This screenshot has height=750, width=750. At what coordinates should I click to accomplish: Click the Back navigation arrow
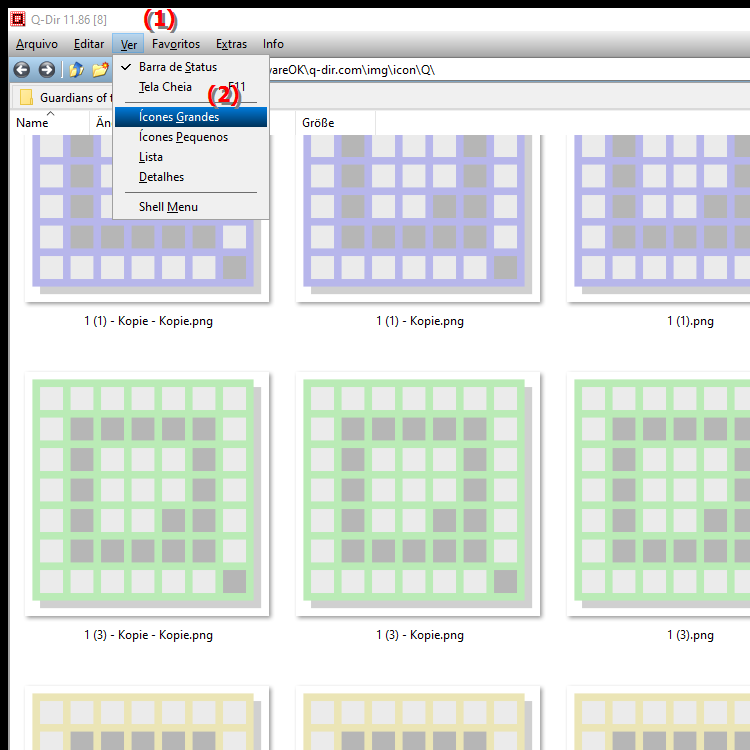[21, 70]
